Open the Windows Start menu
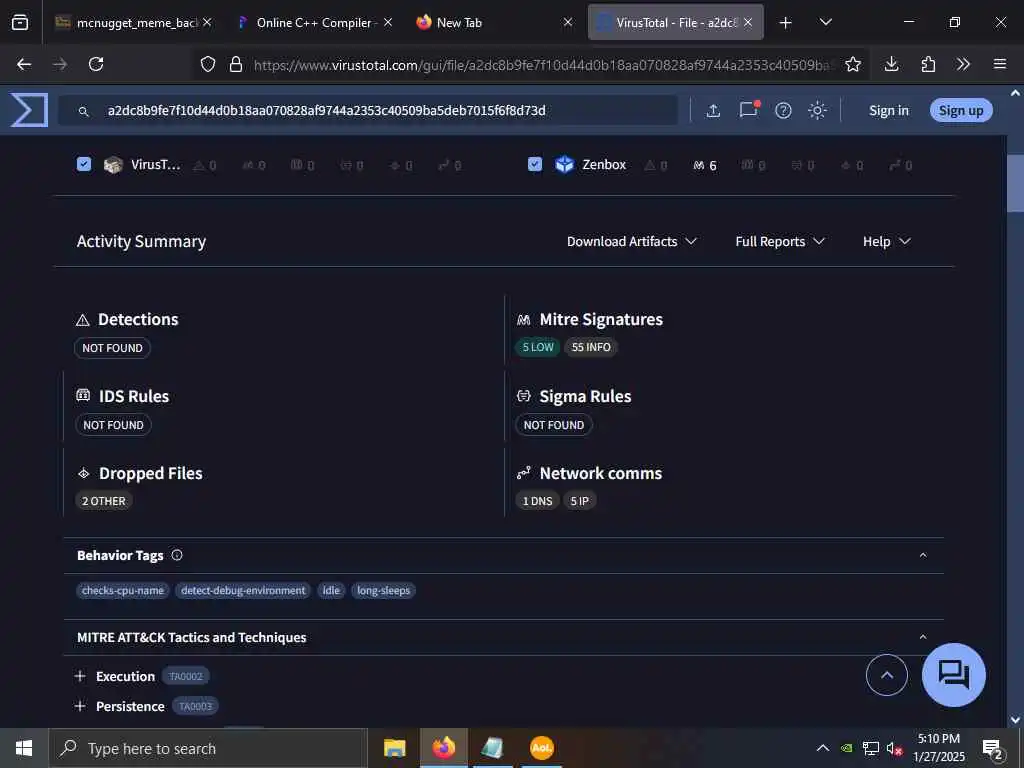This screenshot has height=768, width=1024. point(24,748)
